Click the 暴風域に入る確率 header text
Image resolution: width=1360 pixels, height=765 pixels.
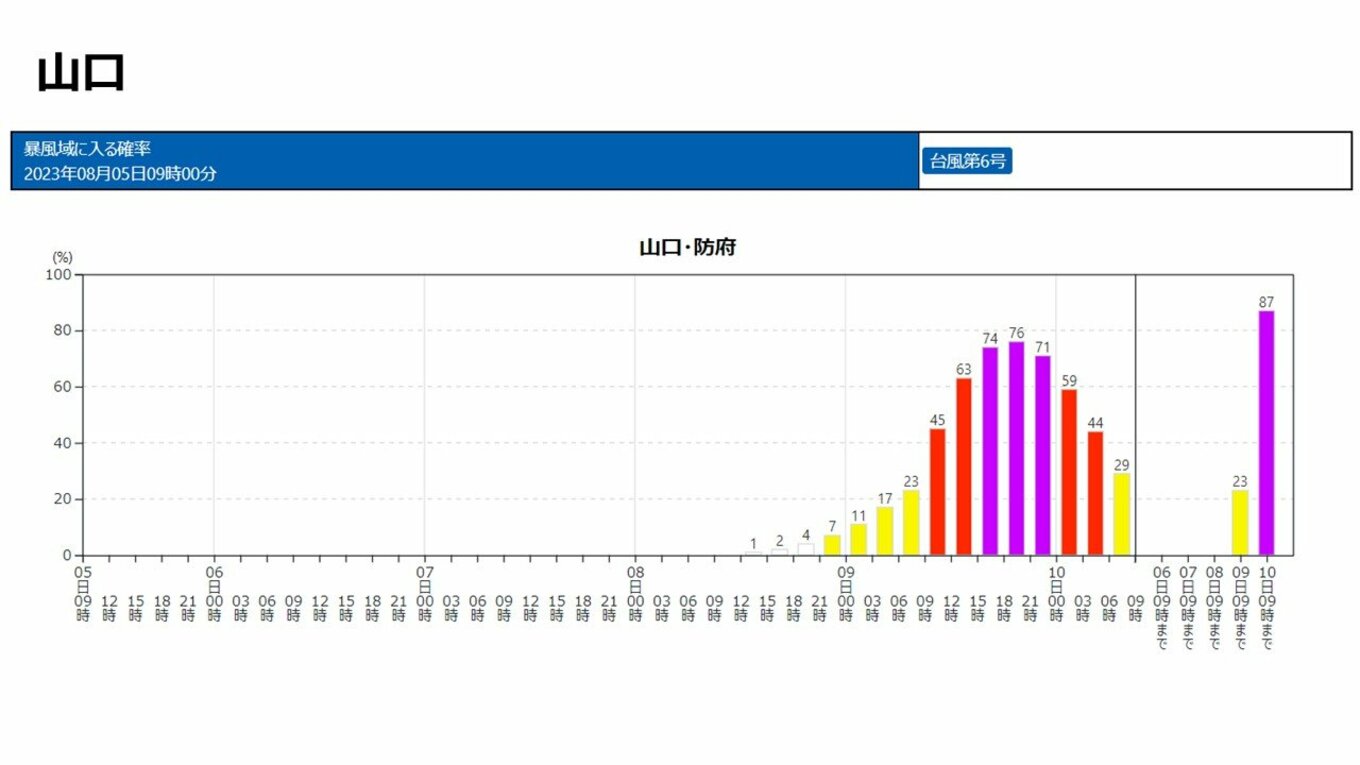88,149
